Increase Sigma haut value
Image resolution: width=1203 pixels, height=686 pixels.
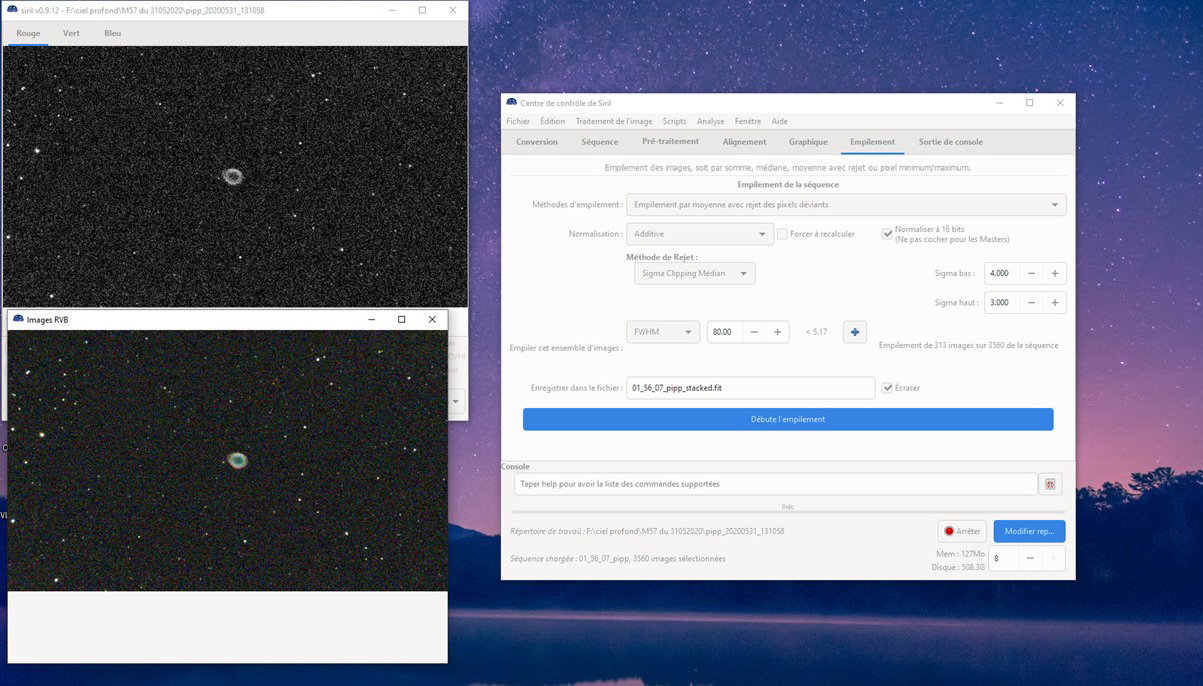[1055, 302]
